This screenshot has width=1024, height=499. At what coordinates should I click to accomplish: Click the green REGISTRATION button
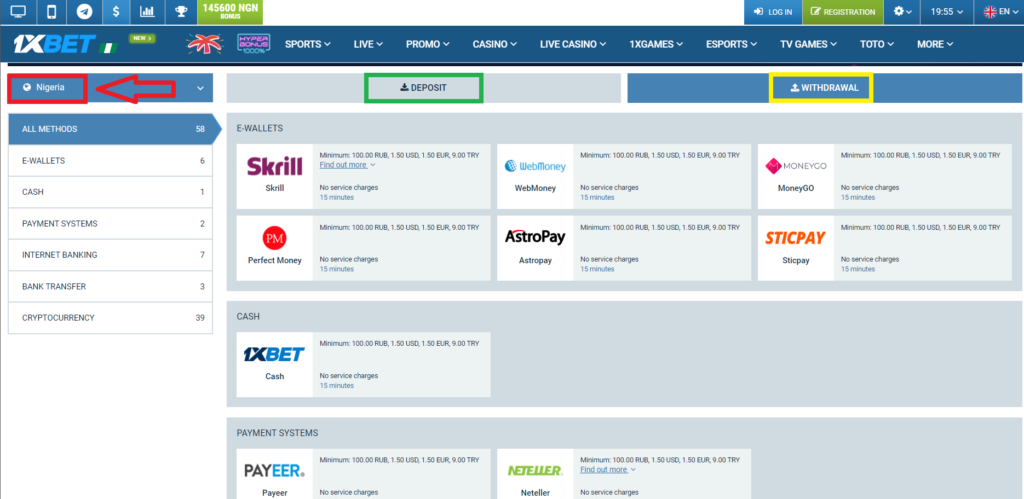[x=842, y=12]
